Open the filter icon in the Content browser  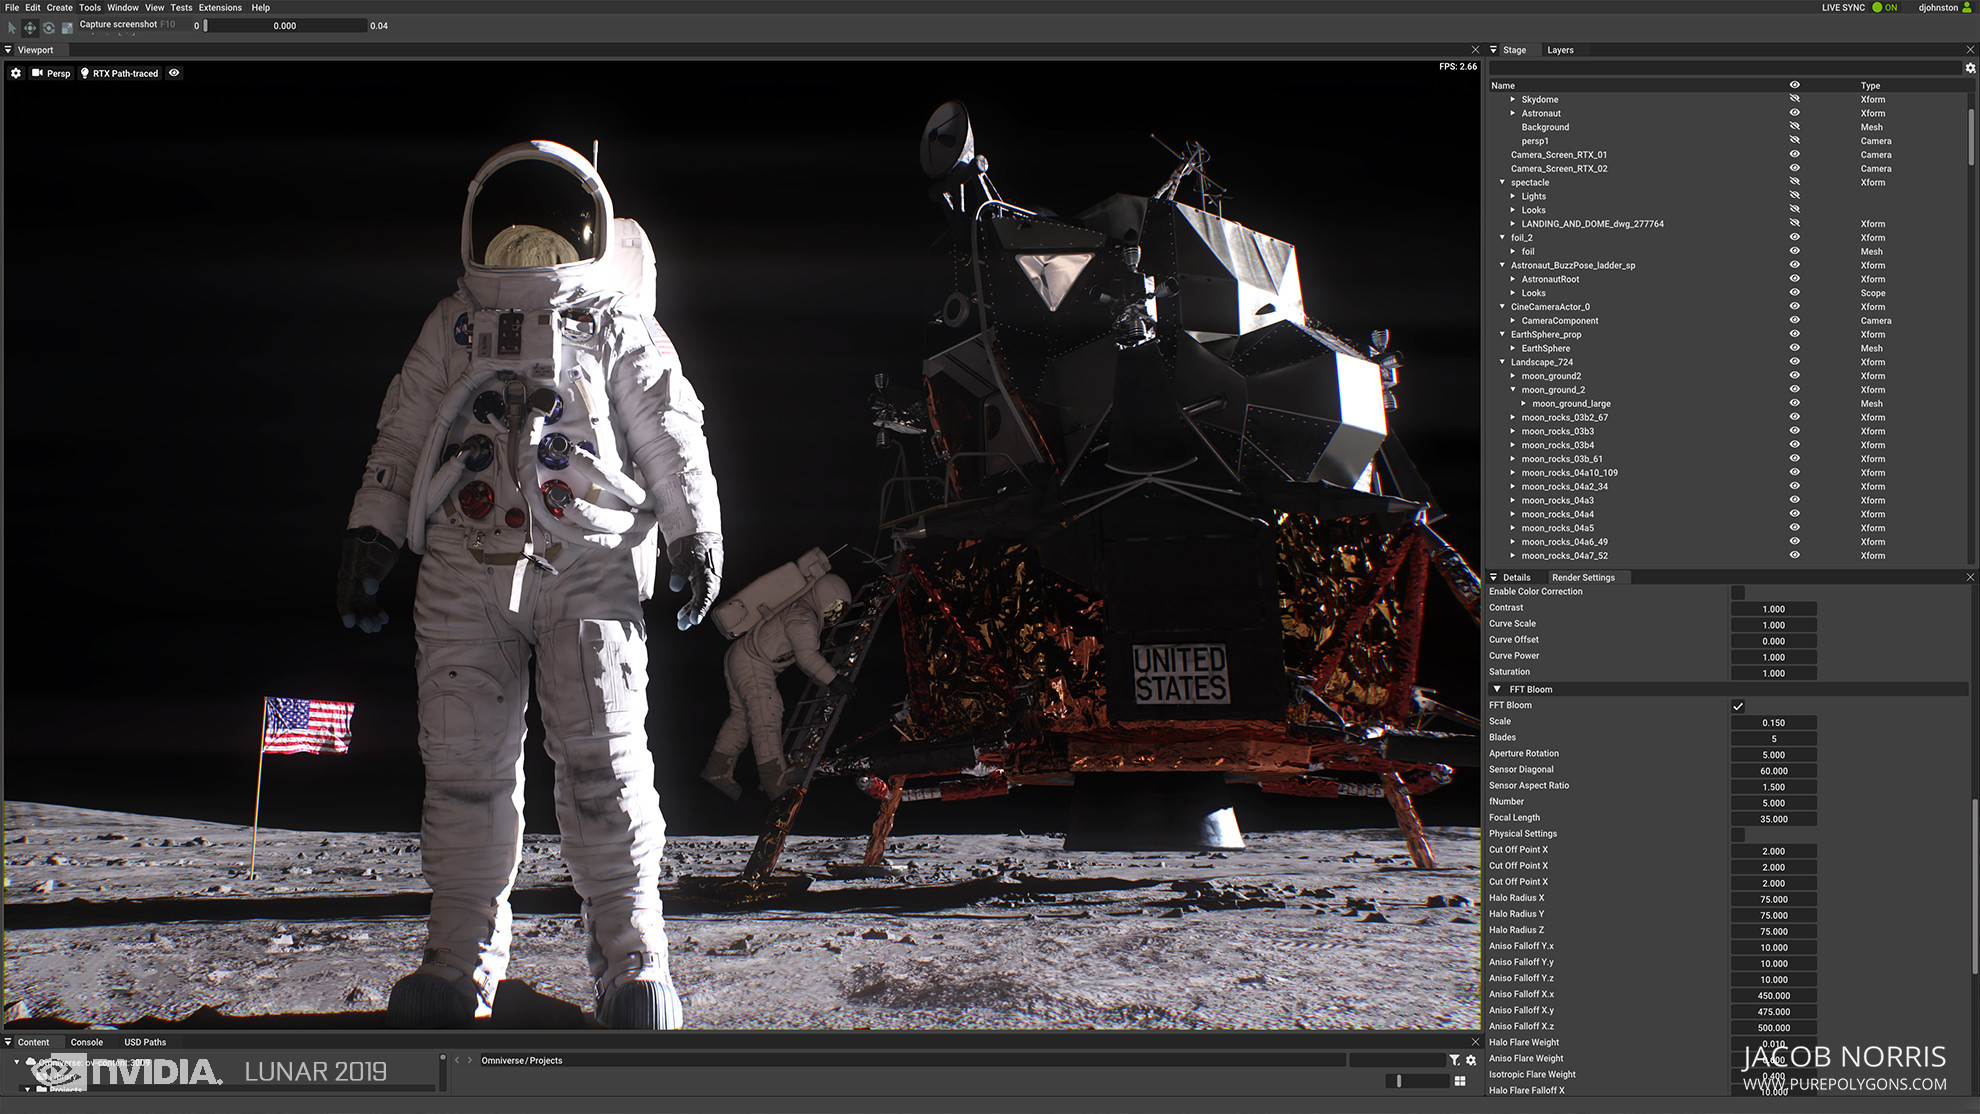tap(1455, 1060)
